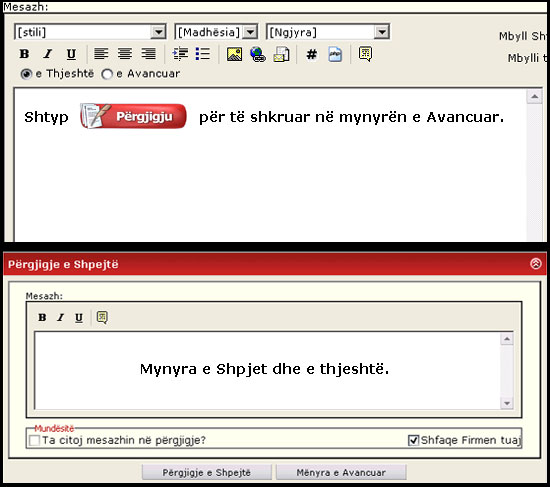Toggle bold in the advanced editor toolbar

pos(24,54)
